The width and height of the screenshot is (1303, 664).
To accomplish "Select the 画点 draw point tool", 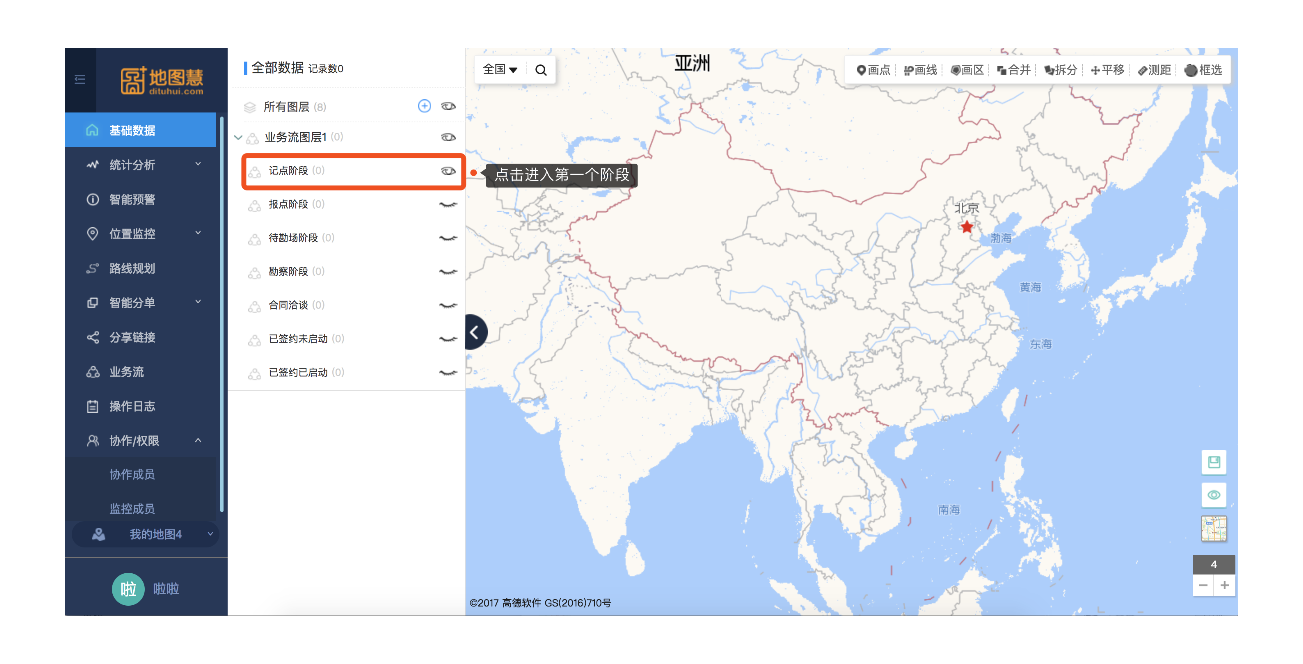I will coord(873,70).
